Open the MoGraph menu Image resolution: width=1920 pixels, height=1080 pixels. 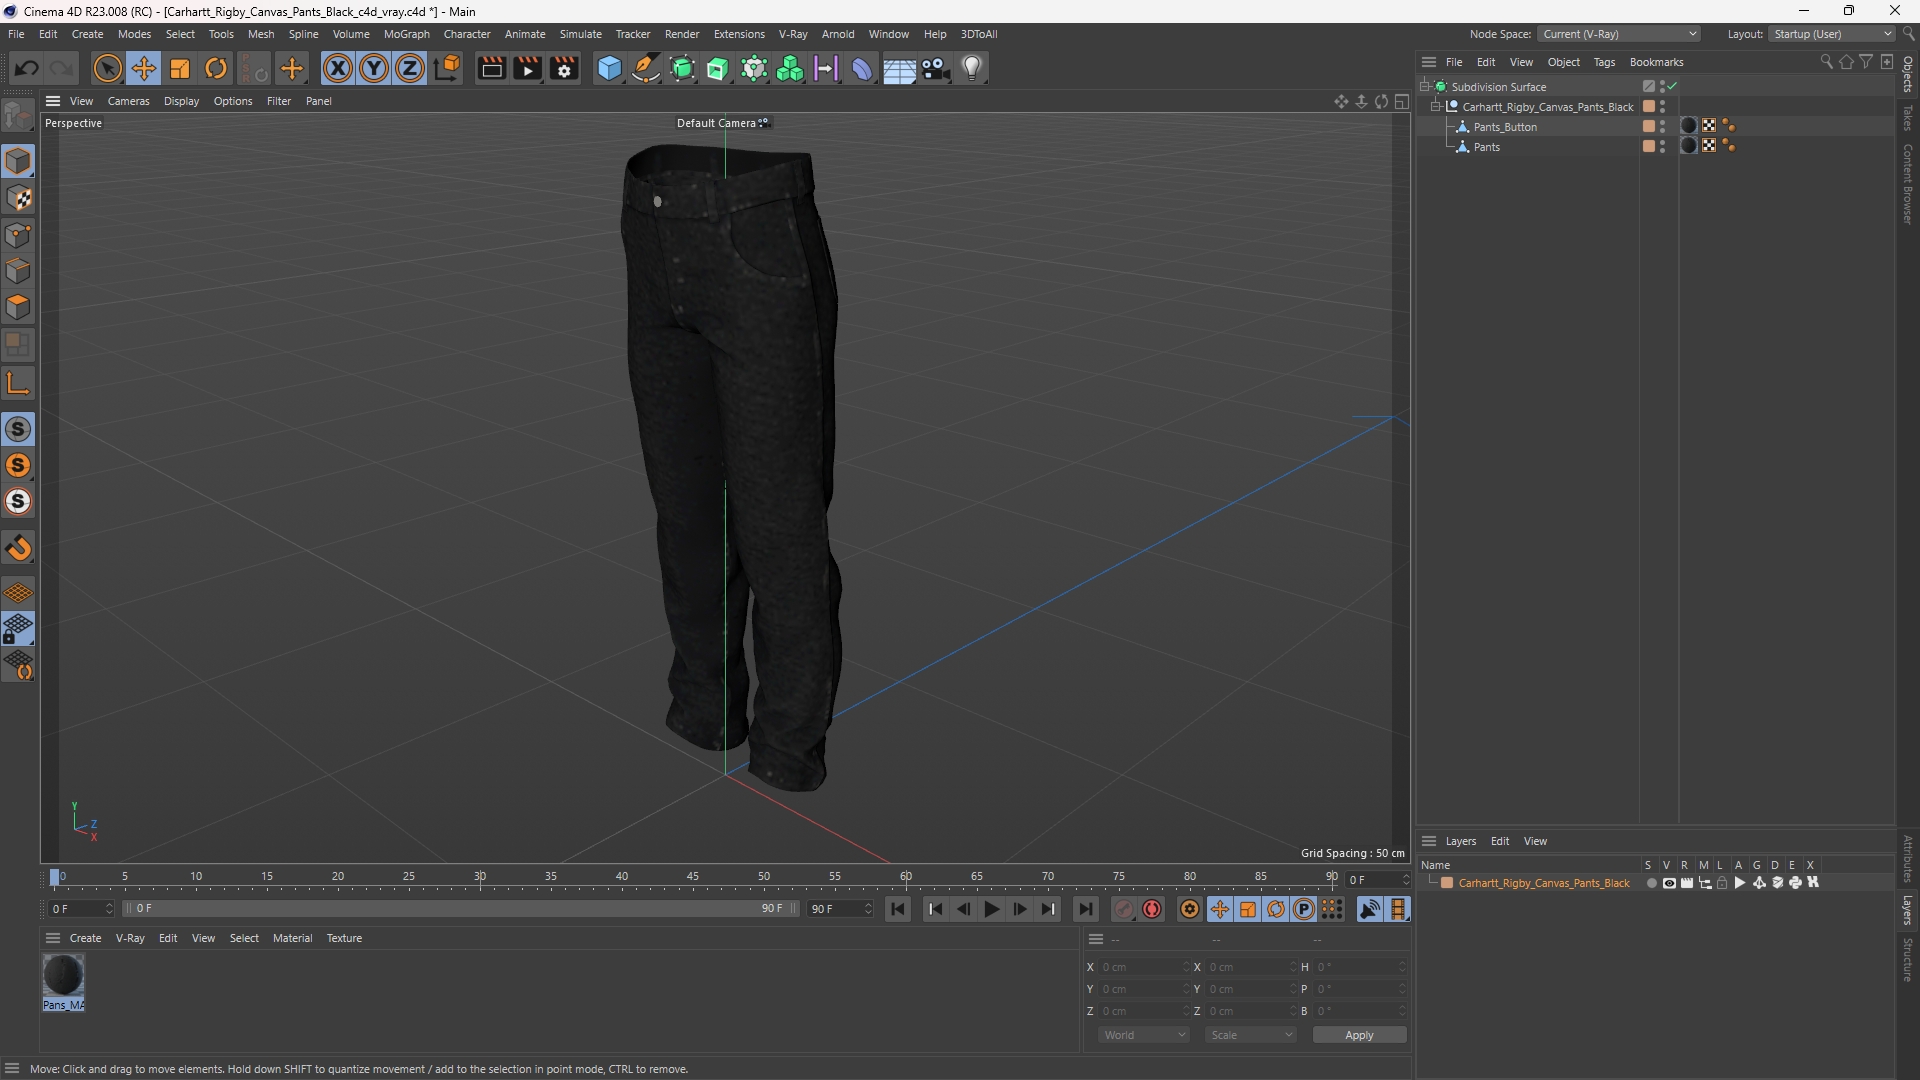click(x=406, y=34)
